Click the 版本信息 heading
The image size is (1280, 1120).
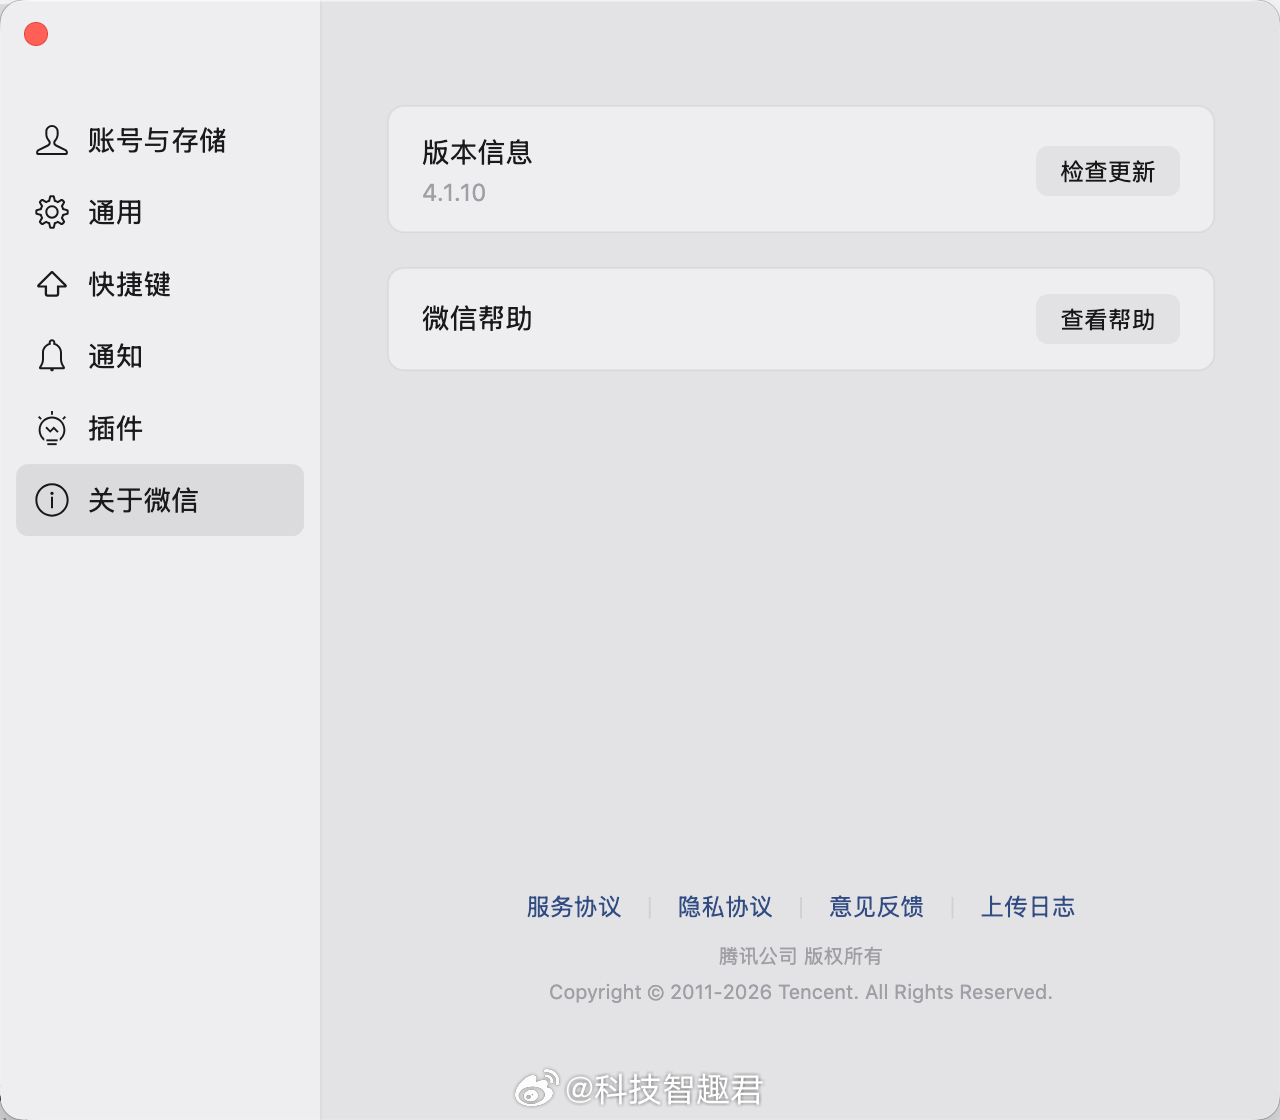[477, 152]
